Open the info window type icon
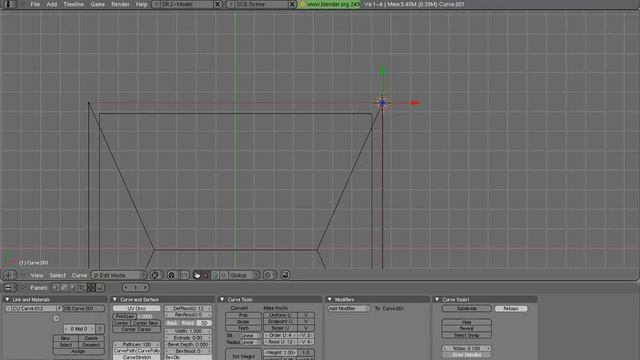The height and width of the screenshot is (360, 640). tap(9, 4)
